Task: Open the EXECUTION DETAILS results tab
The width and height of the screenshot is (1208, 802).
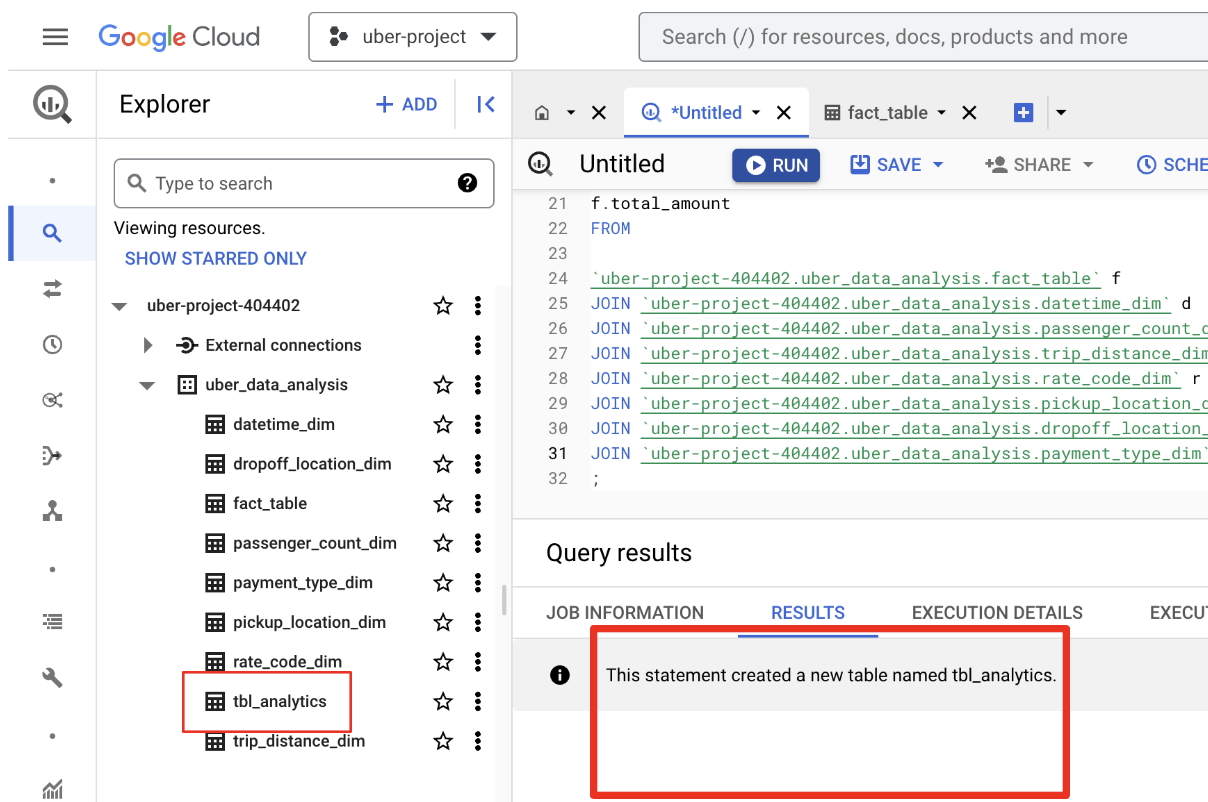Action: pyautogui.click(x=996, y=613)
